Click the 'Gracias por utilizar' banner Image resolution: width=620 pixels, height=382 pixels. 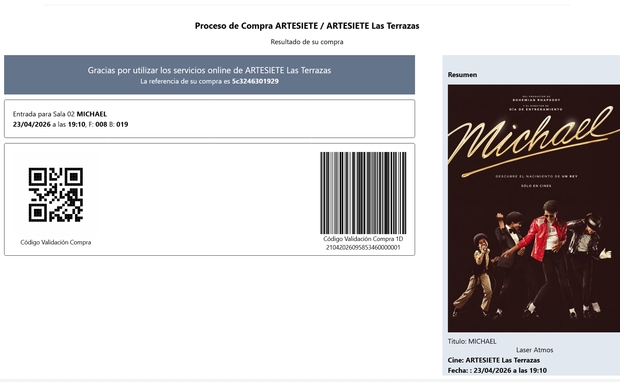click(x=210, y=75)
